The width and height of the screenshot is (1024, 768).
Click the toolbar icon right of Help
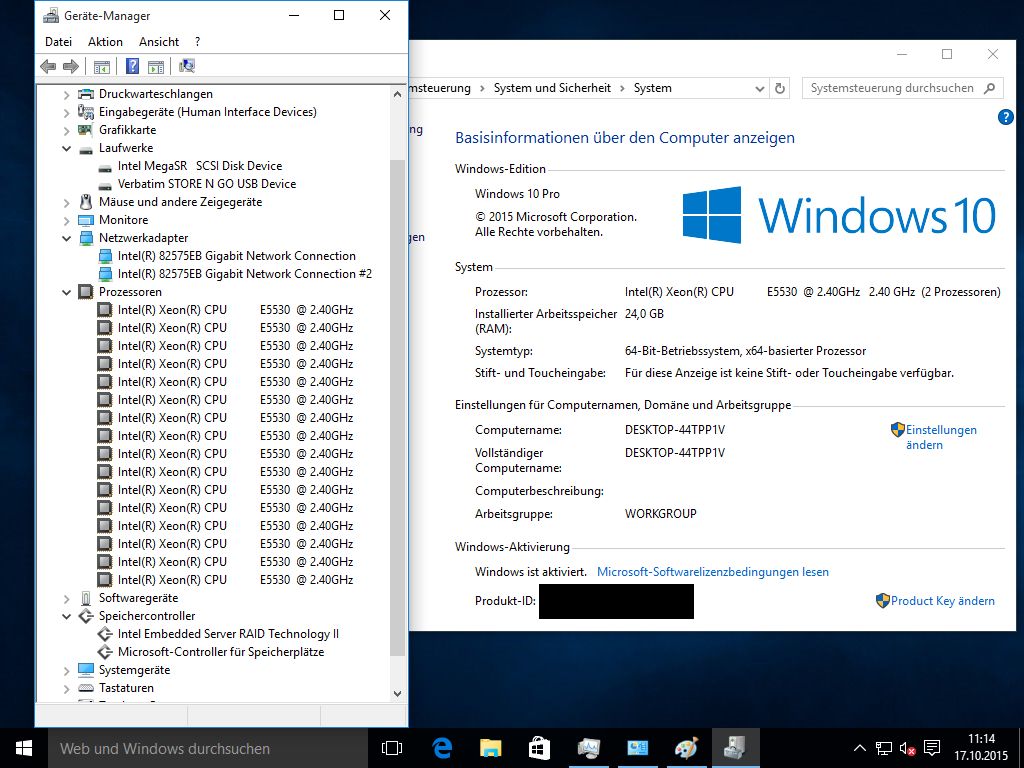[x=155, y=66]
